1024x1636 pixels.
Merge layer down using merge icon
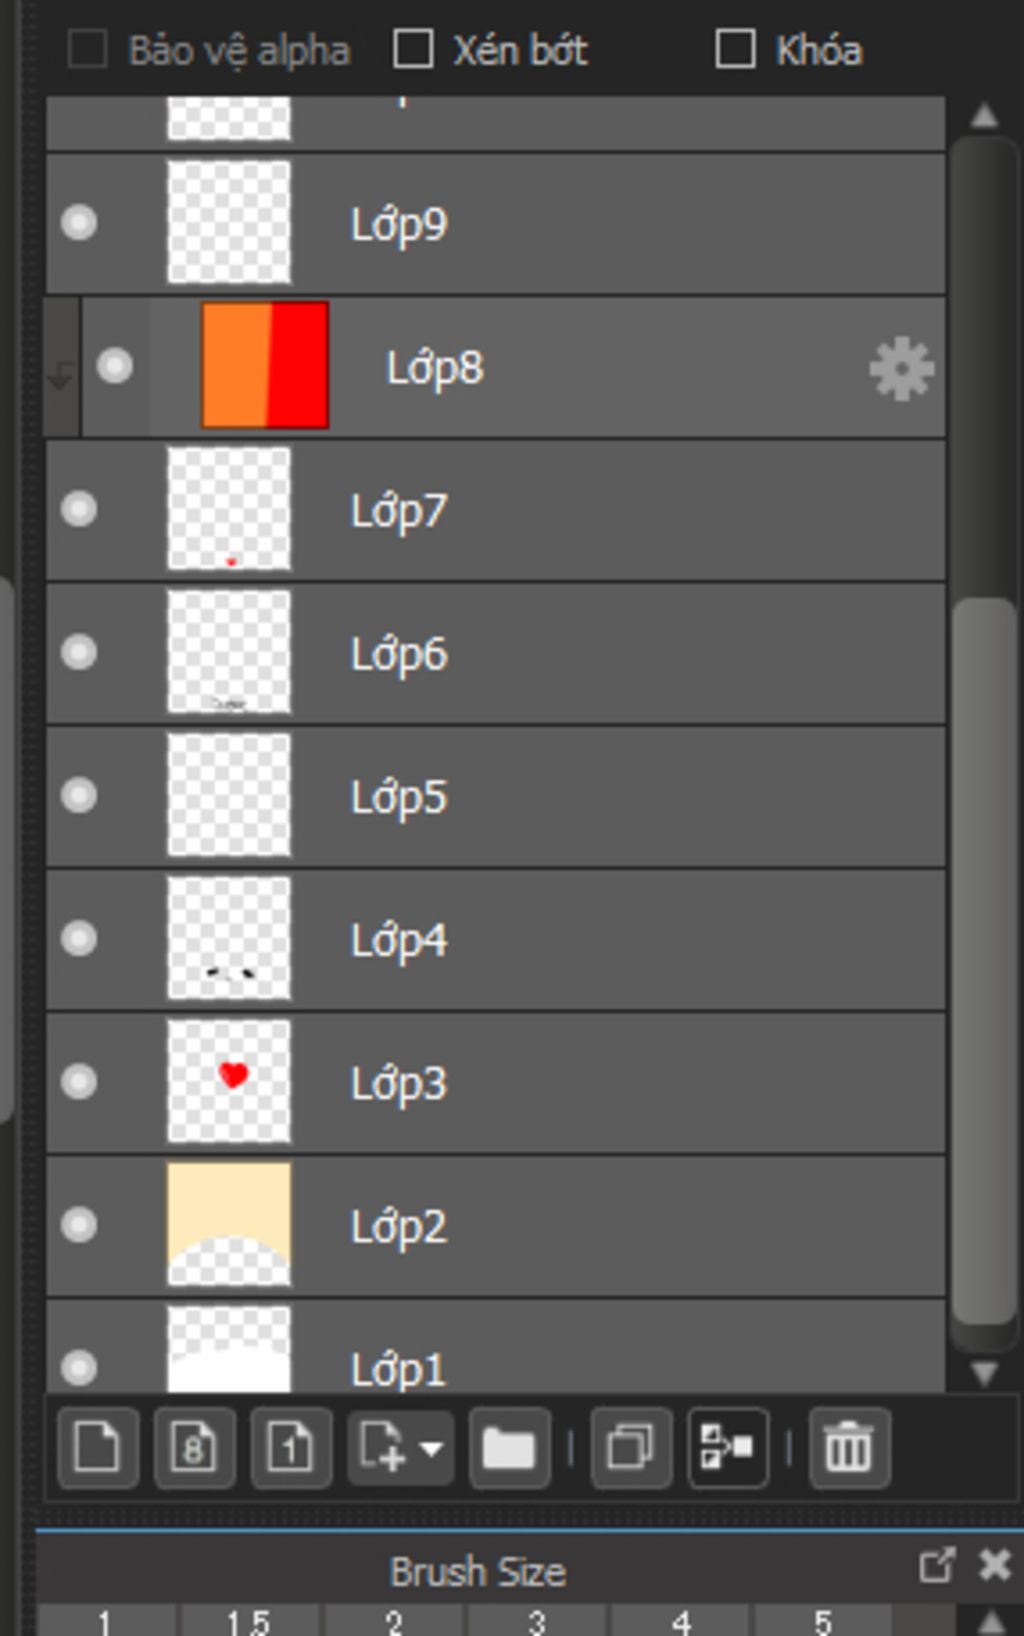coord(727,1447)
